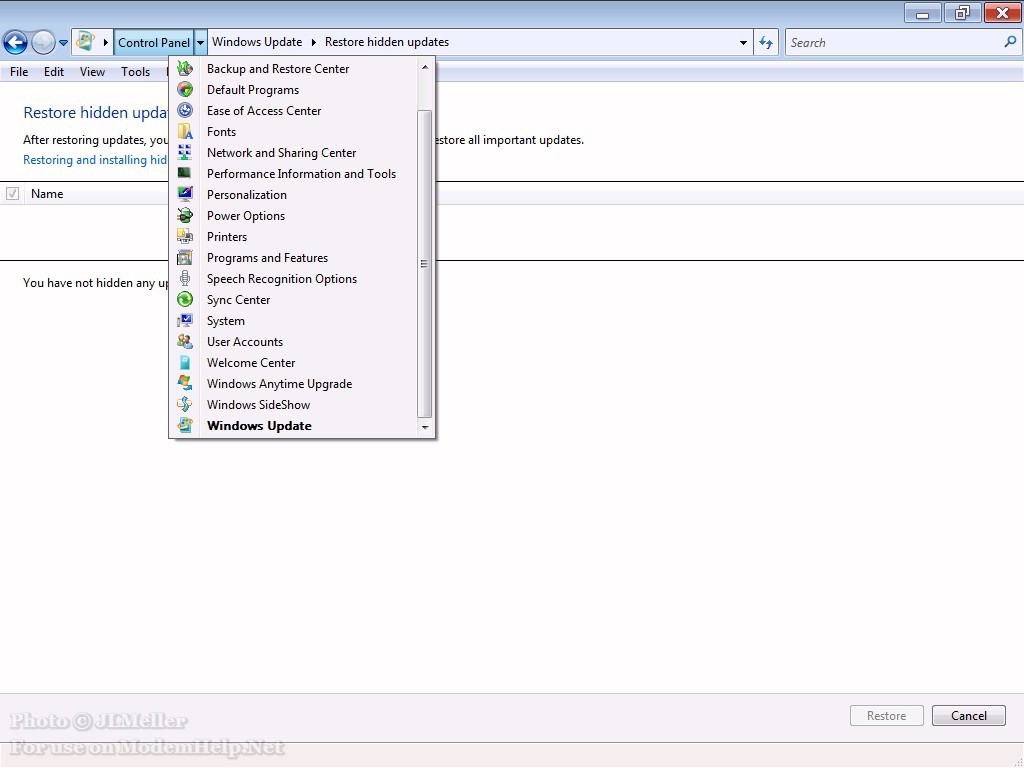The height and width of the screenshot is (768, 1024).
Task: Click the dropdown scroll up arrow
Action: (424, 67)
